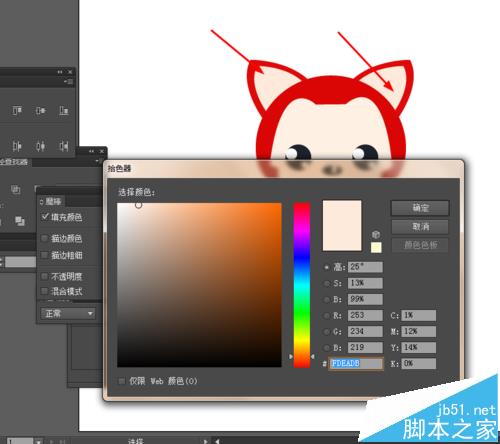
Task: Click Vertical Align Center icon in Align panel
Action: pos(40,110)
